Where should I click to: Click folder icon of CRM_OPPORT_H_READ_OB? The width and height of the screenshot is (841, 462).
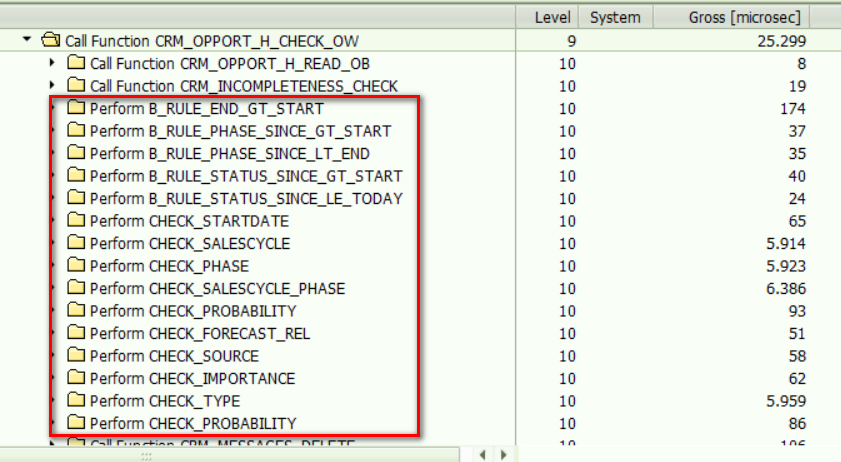(76, 62)
